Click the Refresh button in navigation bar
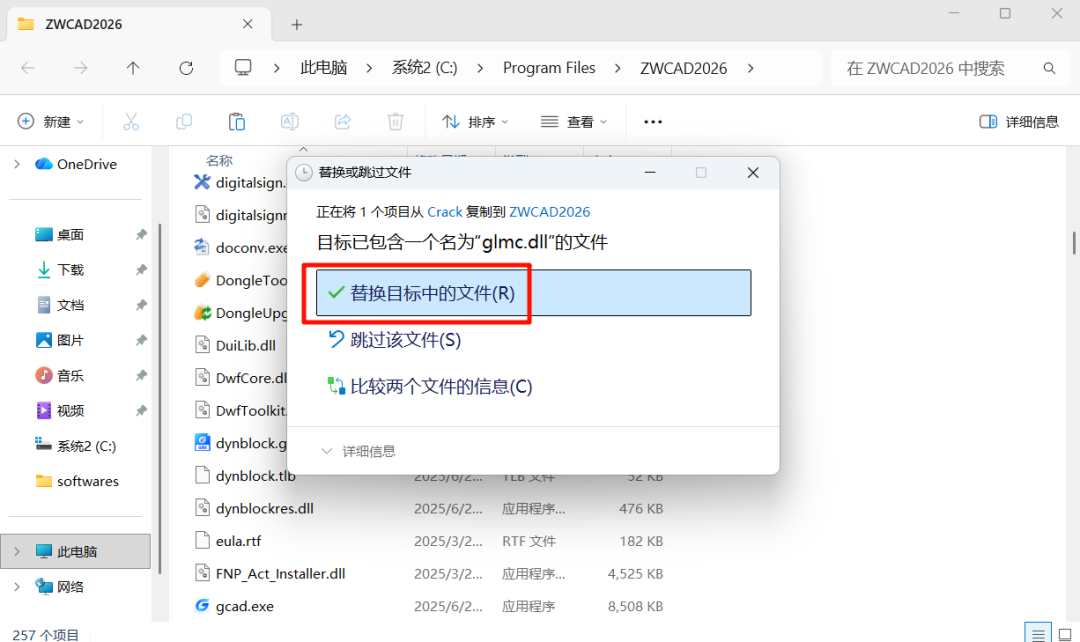The height and width of the screenshot is (642, 1080). point(186,68)
